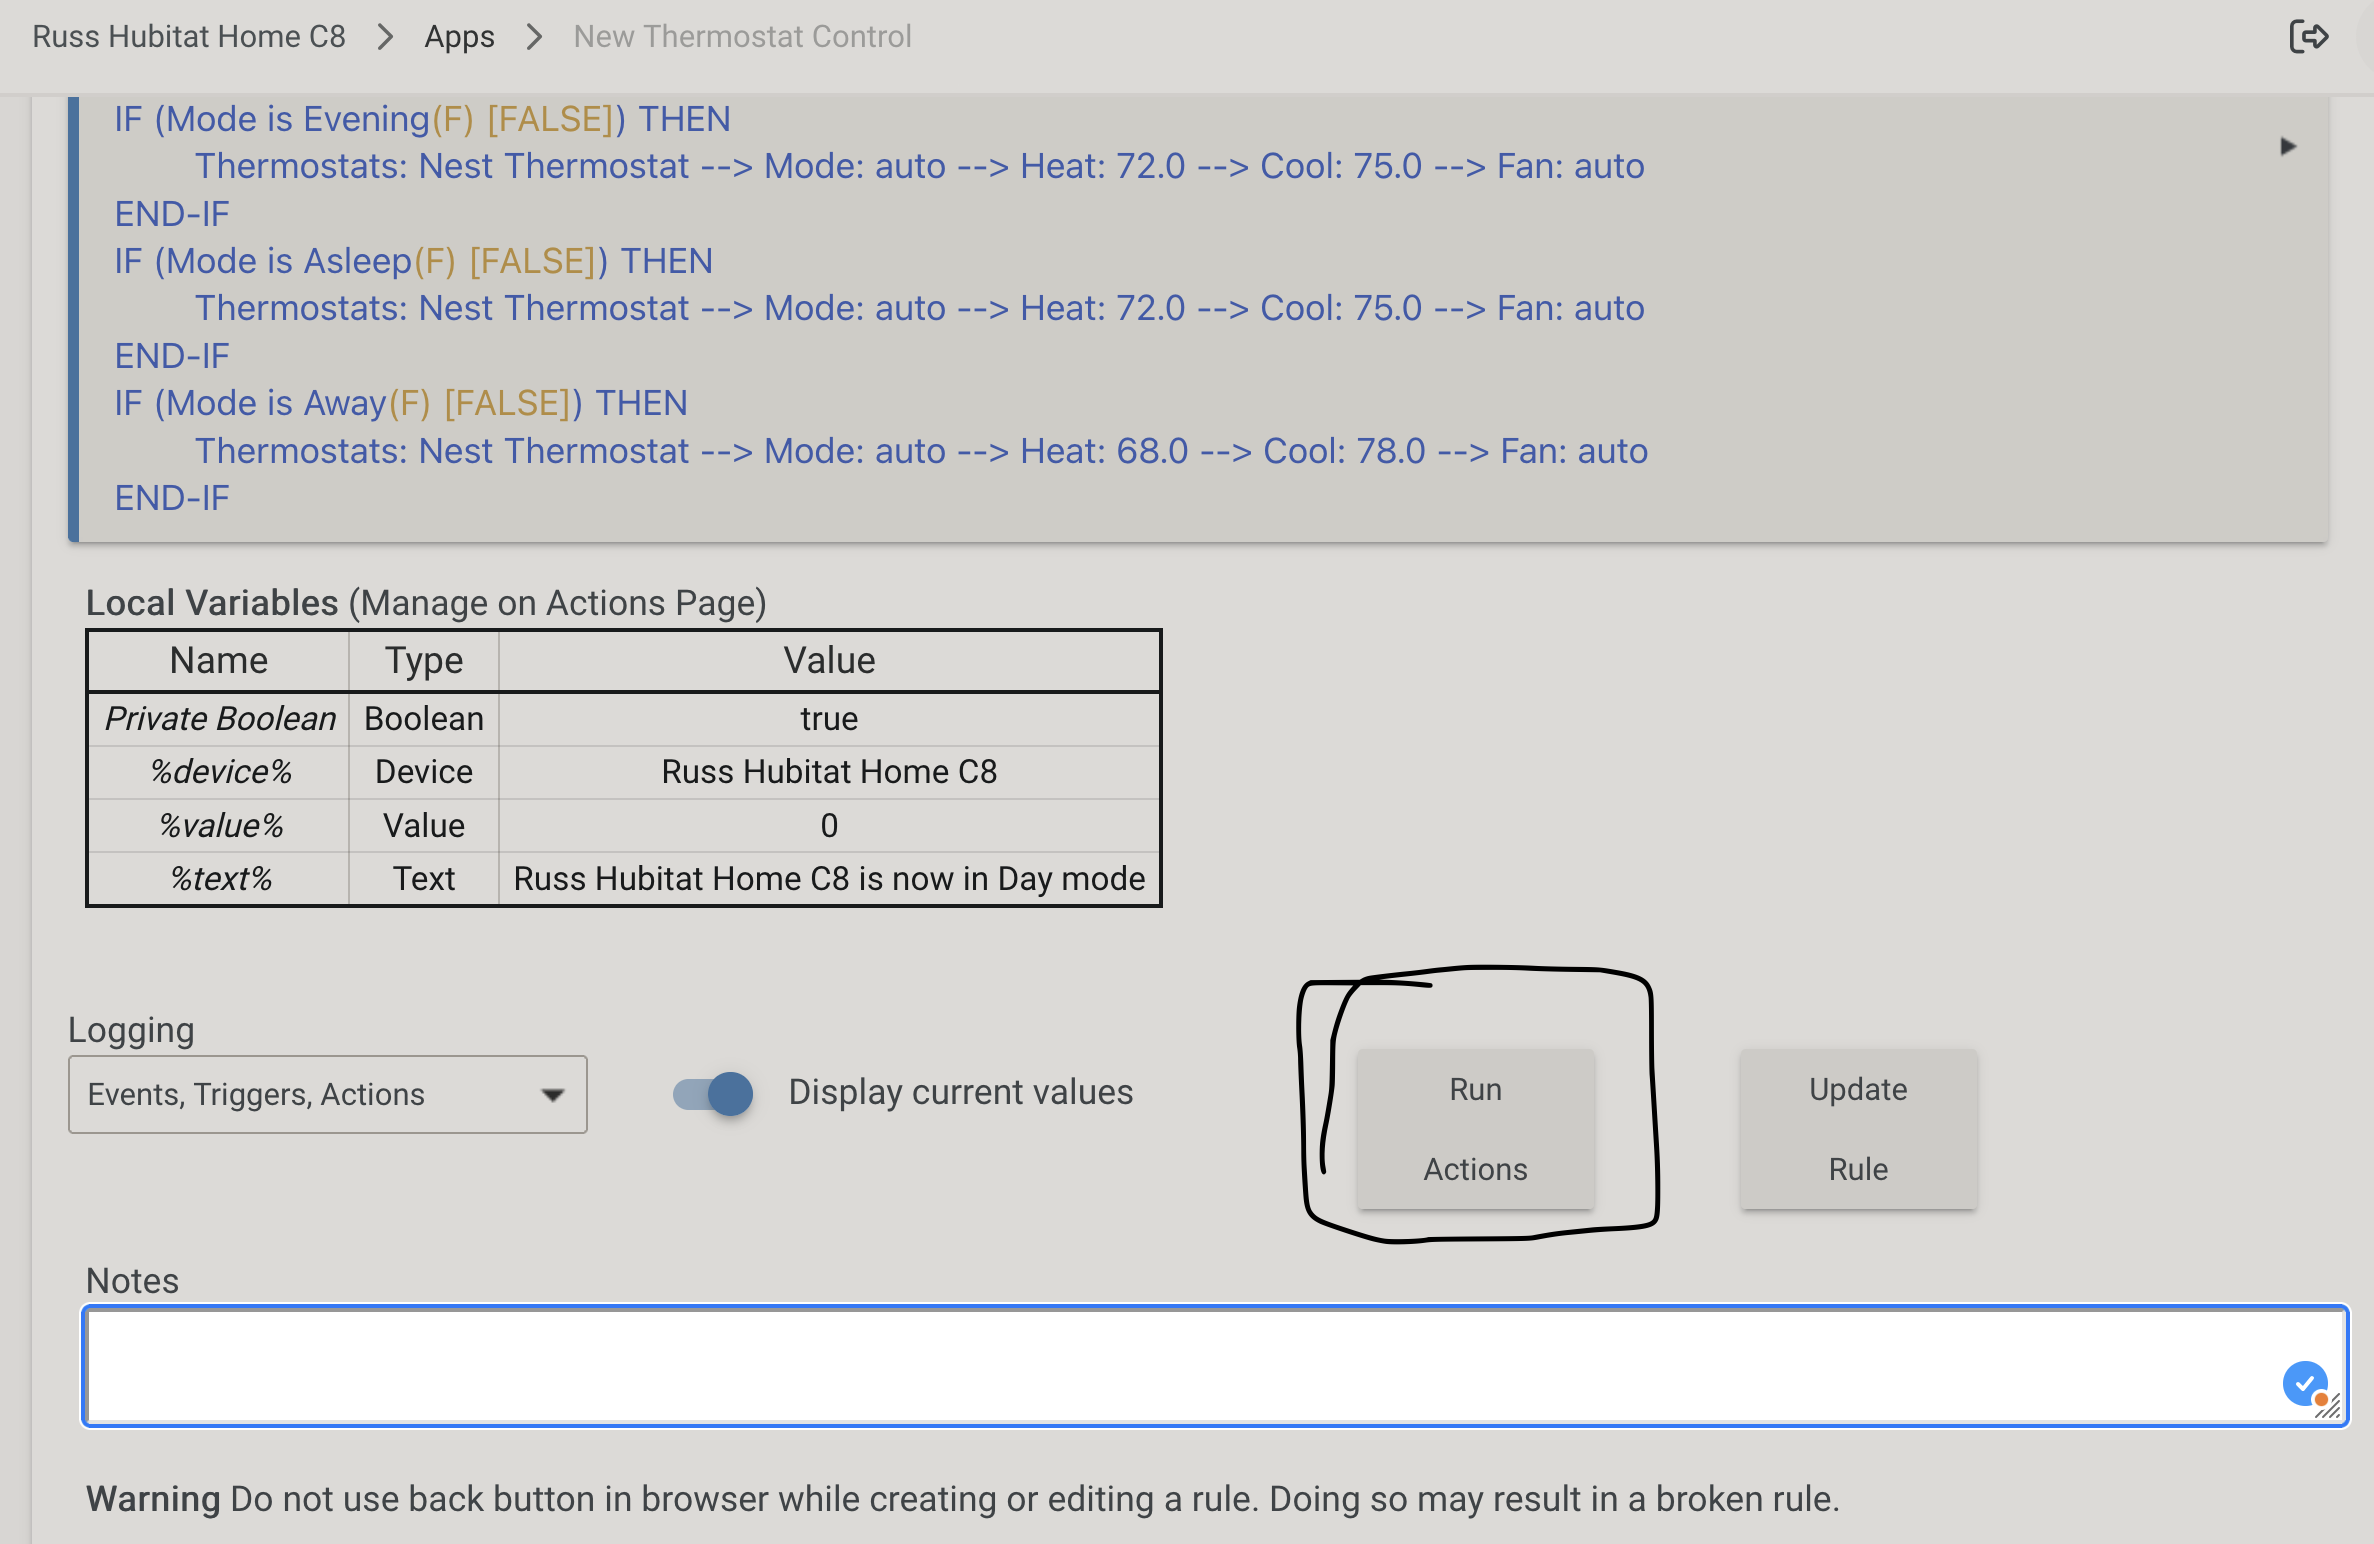This screenshot has height=1544, width=2374.
Task: Click the Logging dropdown arrow
Action: point(552,1094)
